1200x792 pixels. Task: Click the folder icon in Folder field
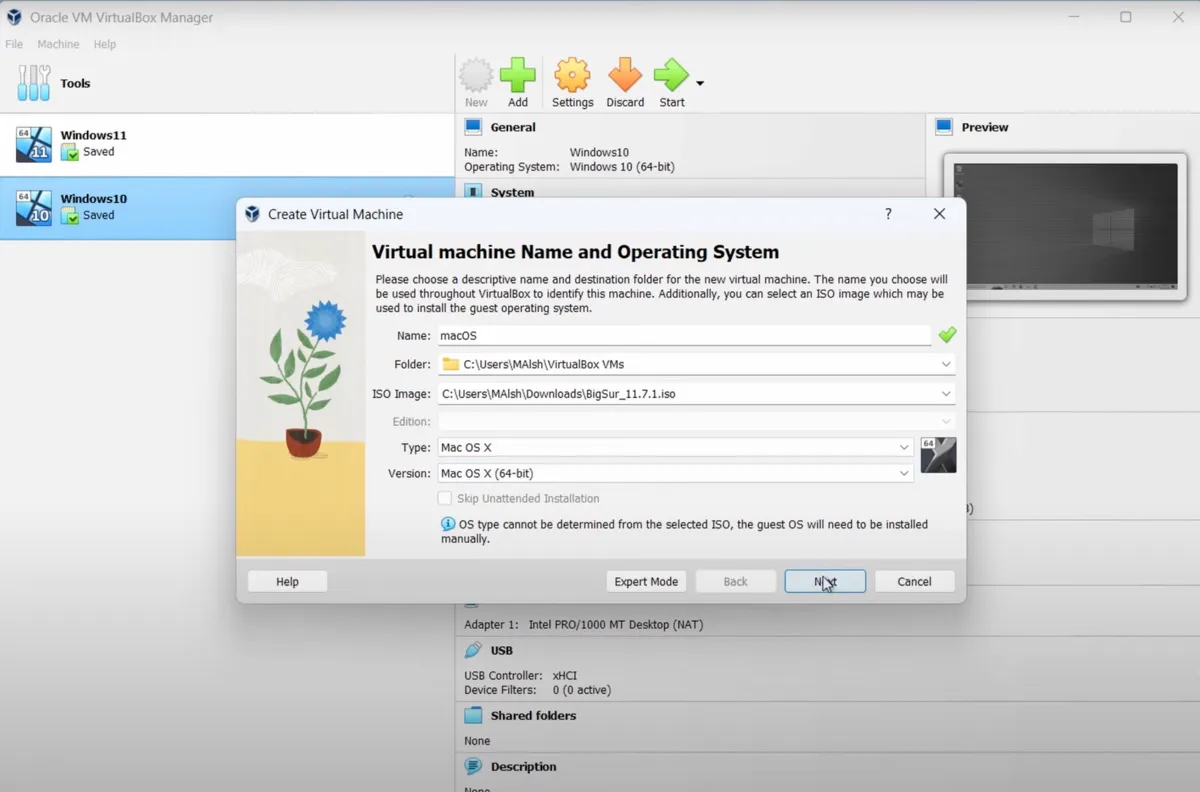pyautogui.click(x=451, y=364)
